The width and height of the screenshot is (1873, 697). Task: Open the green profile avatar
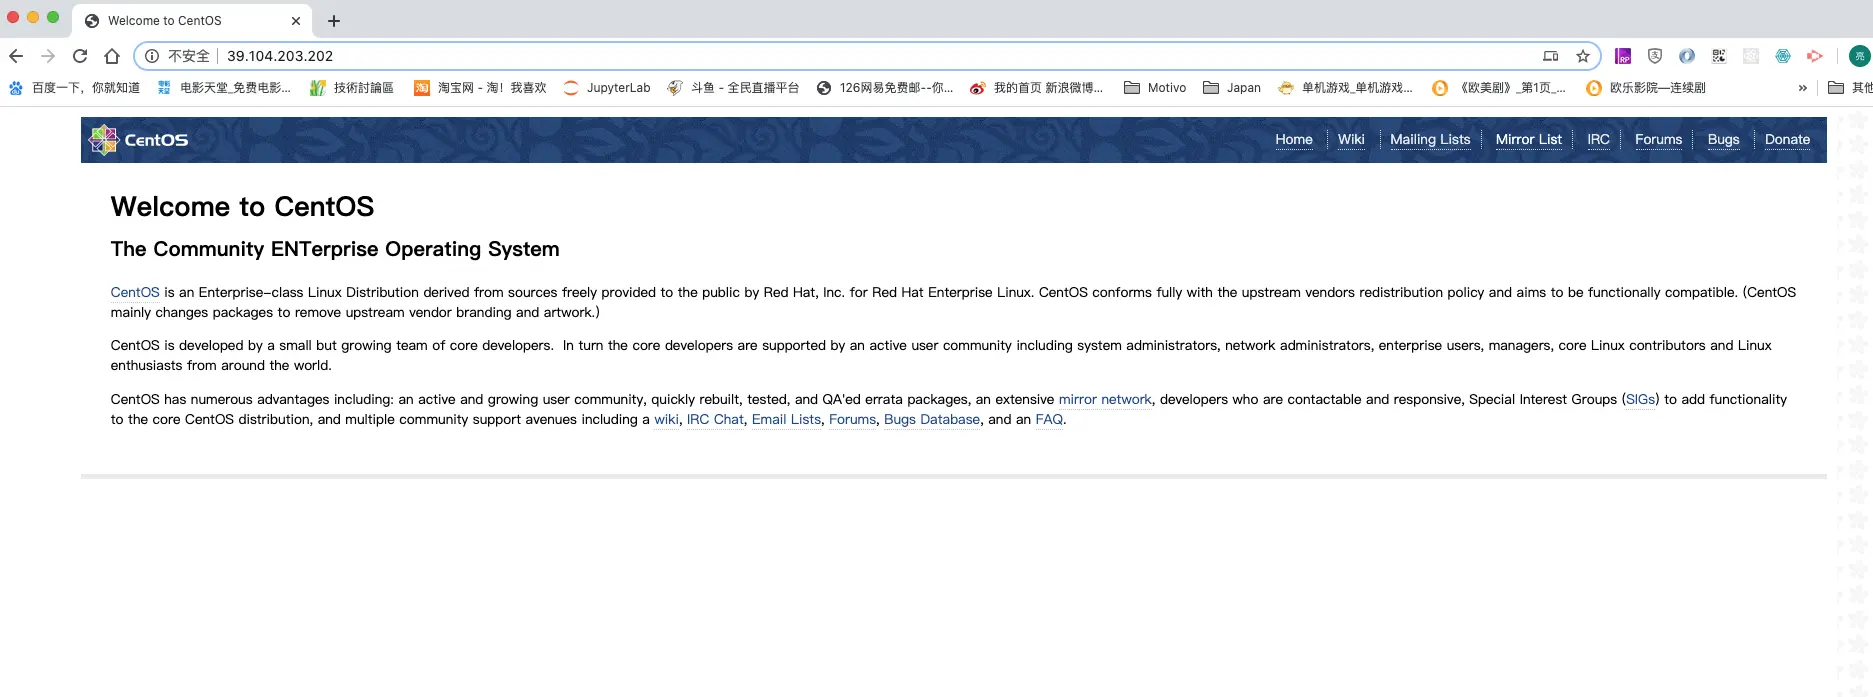(x=1860, y=56)
